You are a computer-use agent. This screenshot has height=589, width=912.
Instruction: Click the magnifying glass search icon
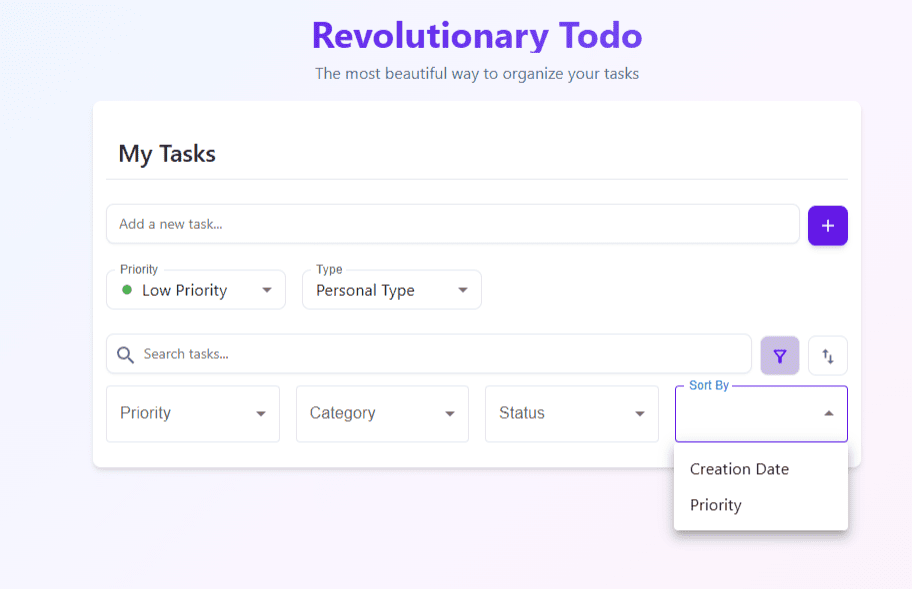(125, 354)
